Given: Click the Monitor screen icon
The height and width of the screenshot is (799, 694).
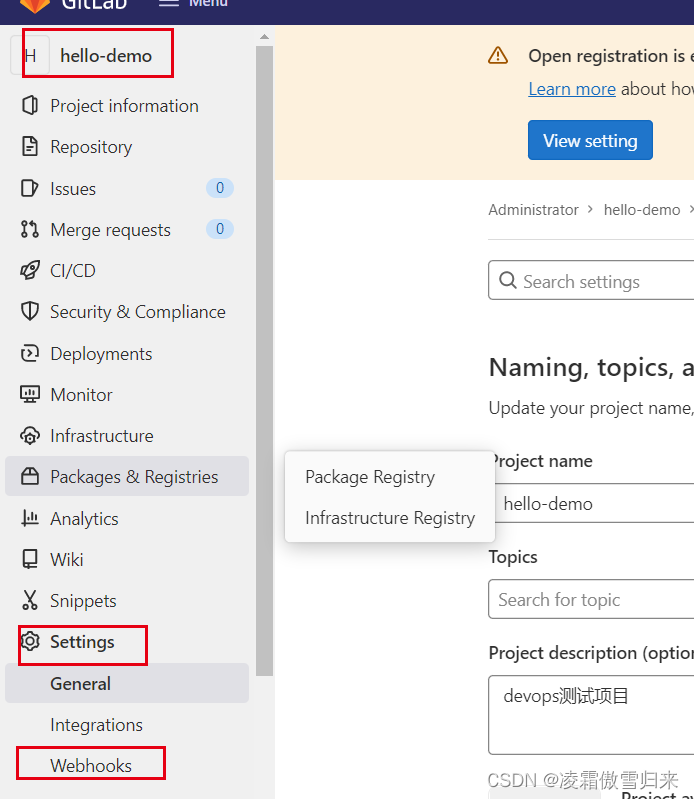Looking at the screenshot, I should 30,395.
